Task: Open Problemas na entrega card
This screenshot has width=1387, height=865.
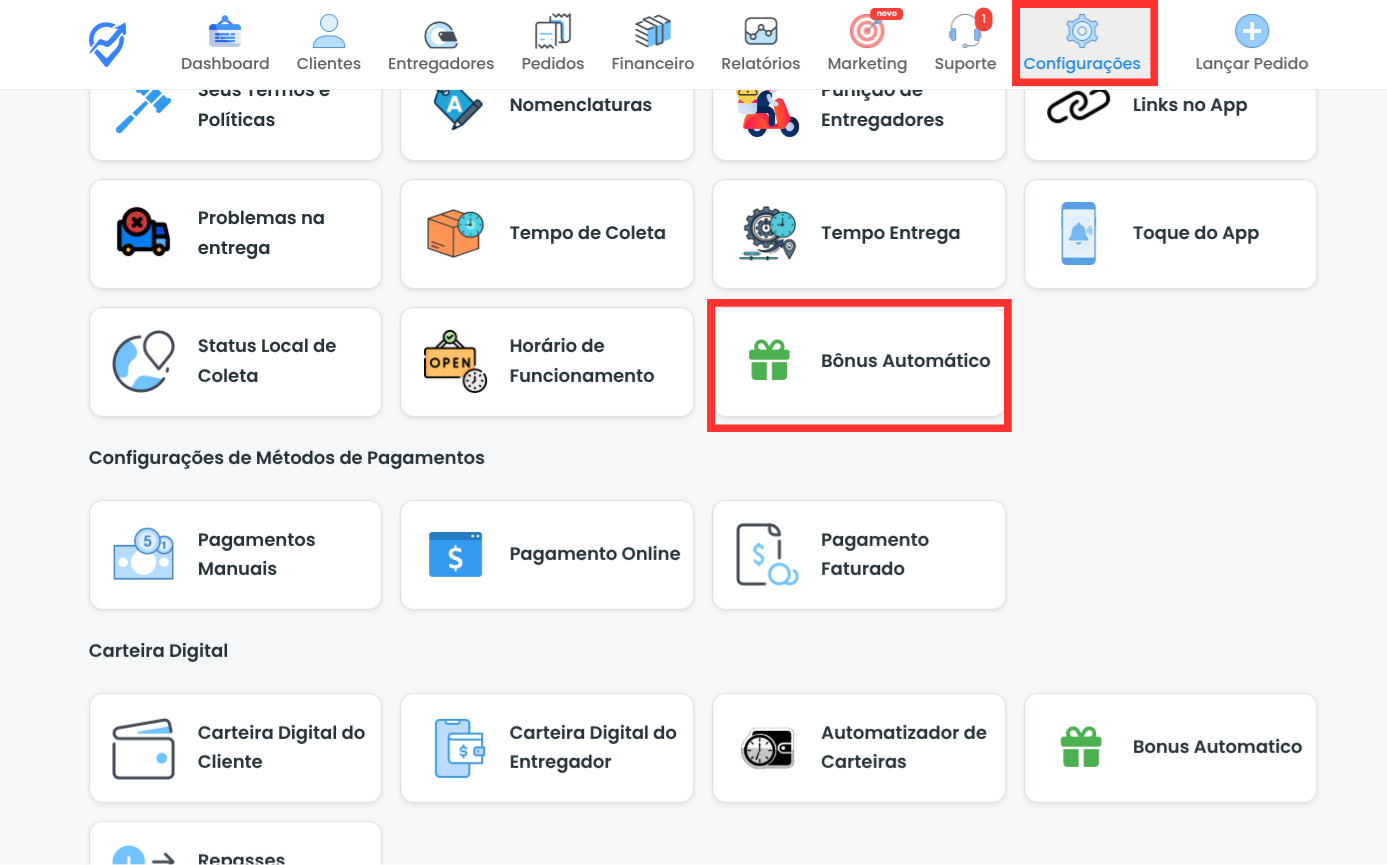Action: (235, 234)
